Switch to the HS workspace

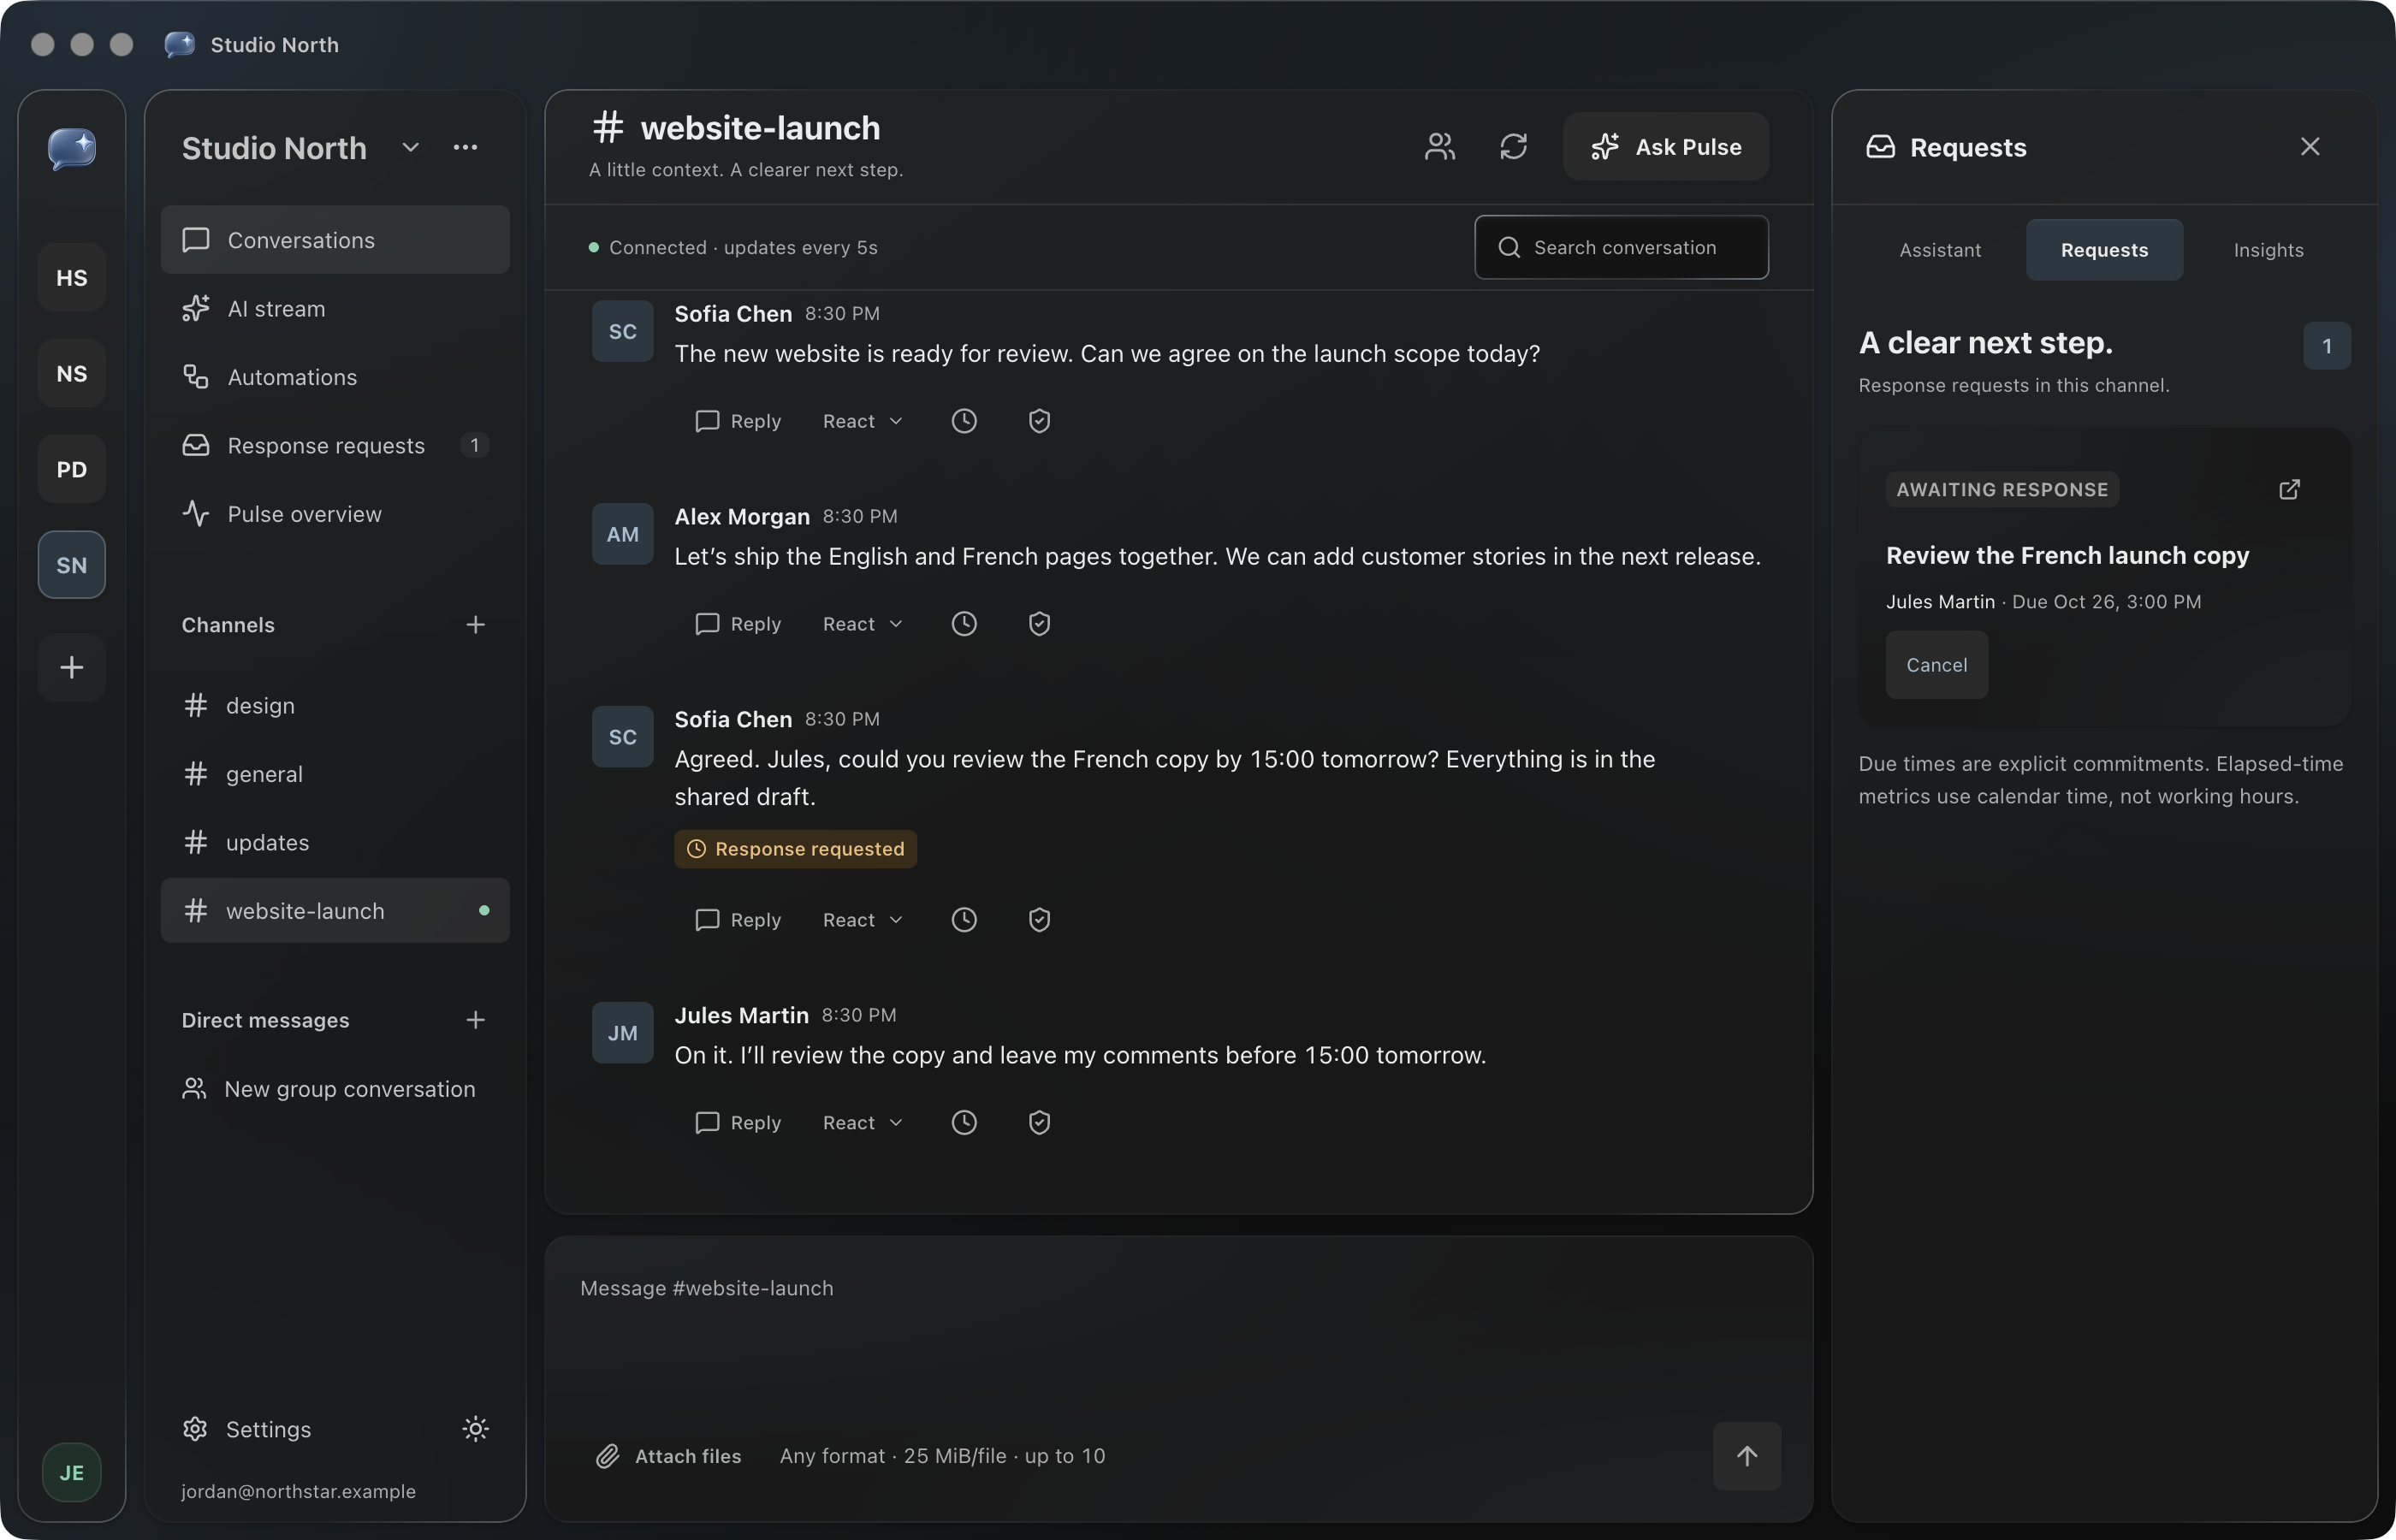click(72, 278)
